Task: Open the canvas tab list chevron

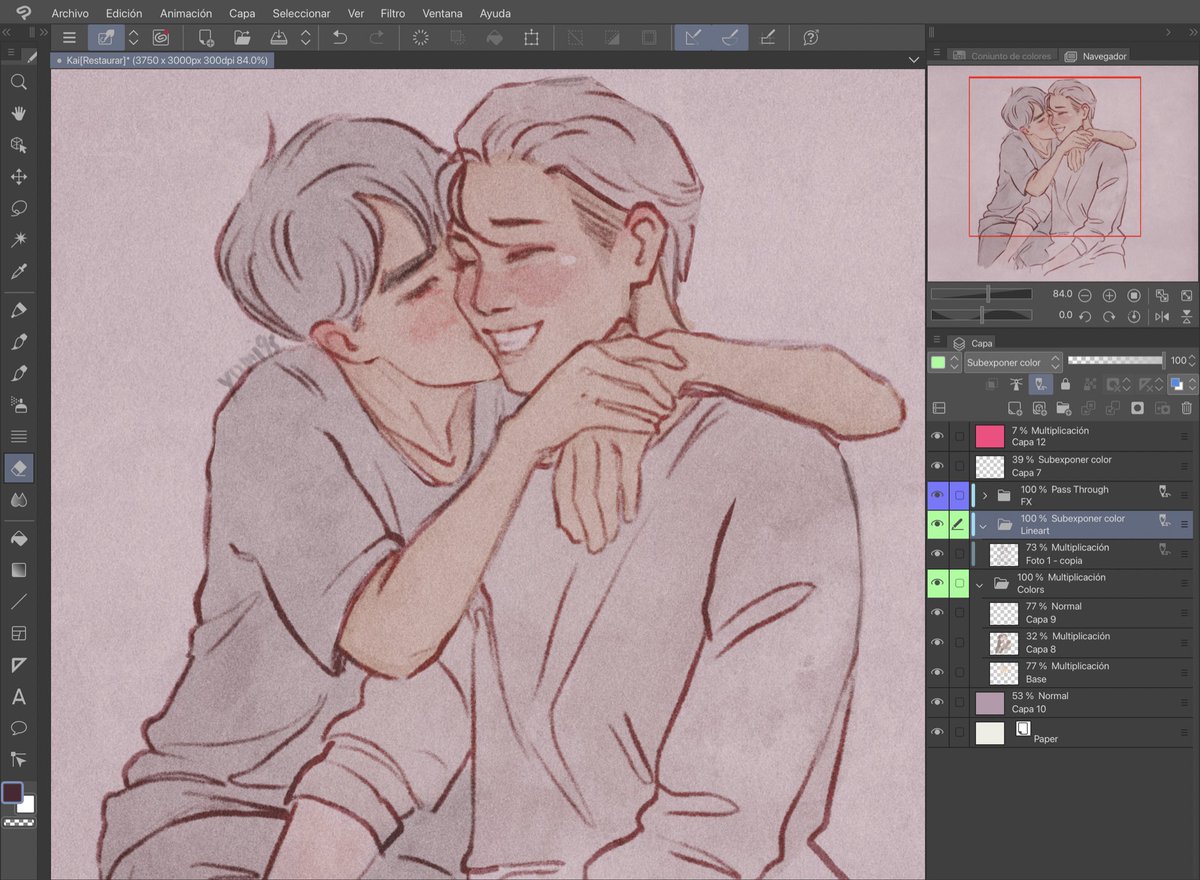Action: (x=913, y=60)
